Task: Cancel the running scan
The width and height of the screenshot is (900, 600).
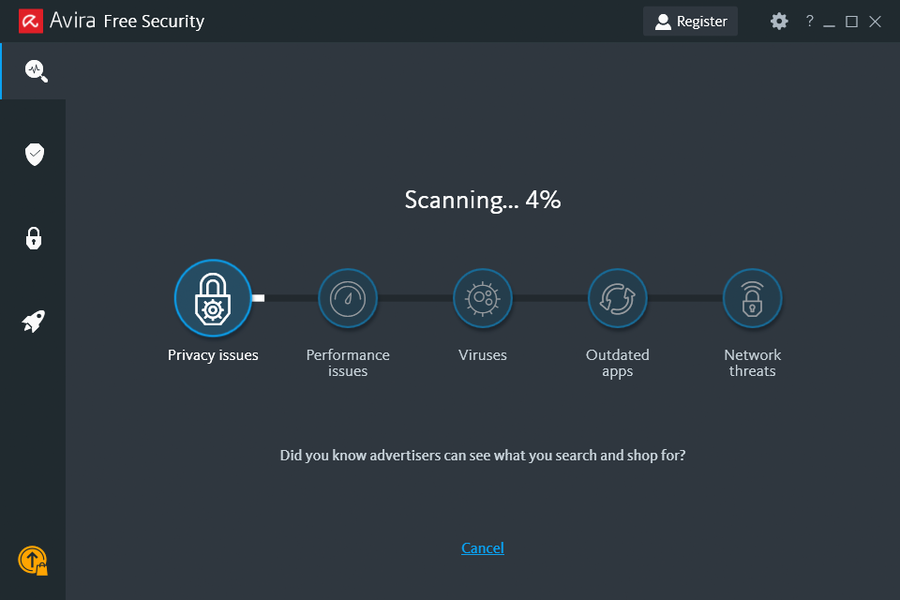Action: (482, 548)
